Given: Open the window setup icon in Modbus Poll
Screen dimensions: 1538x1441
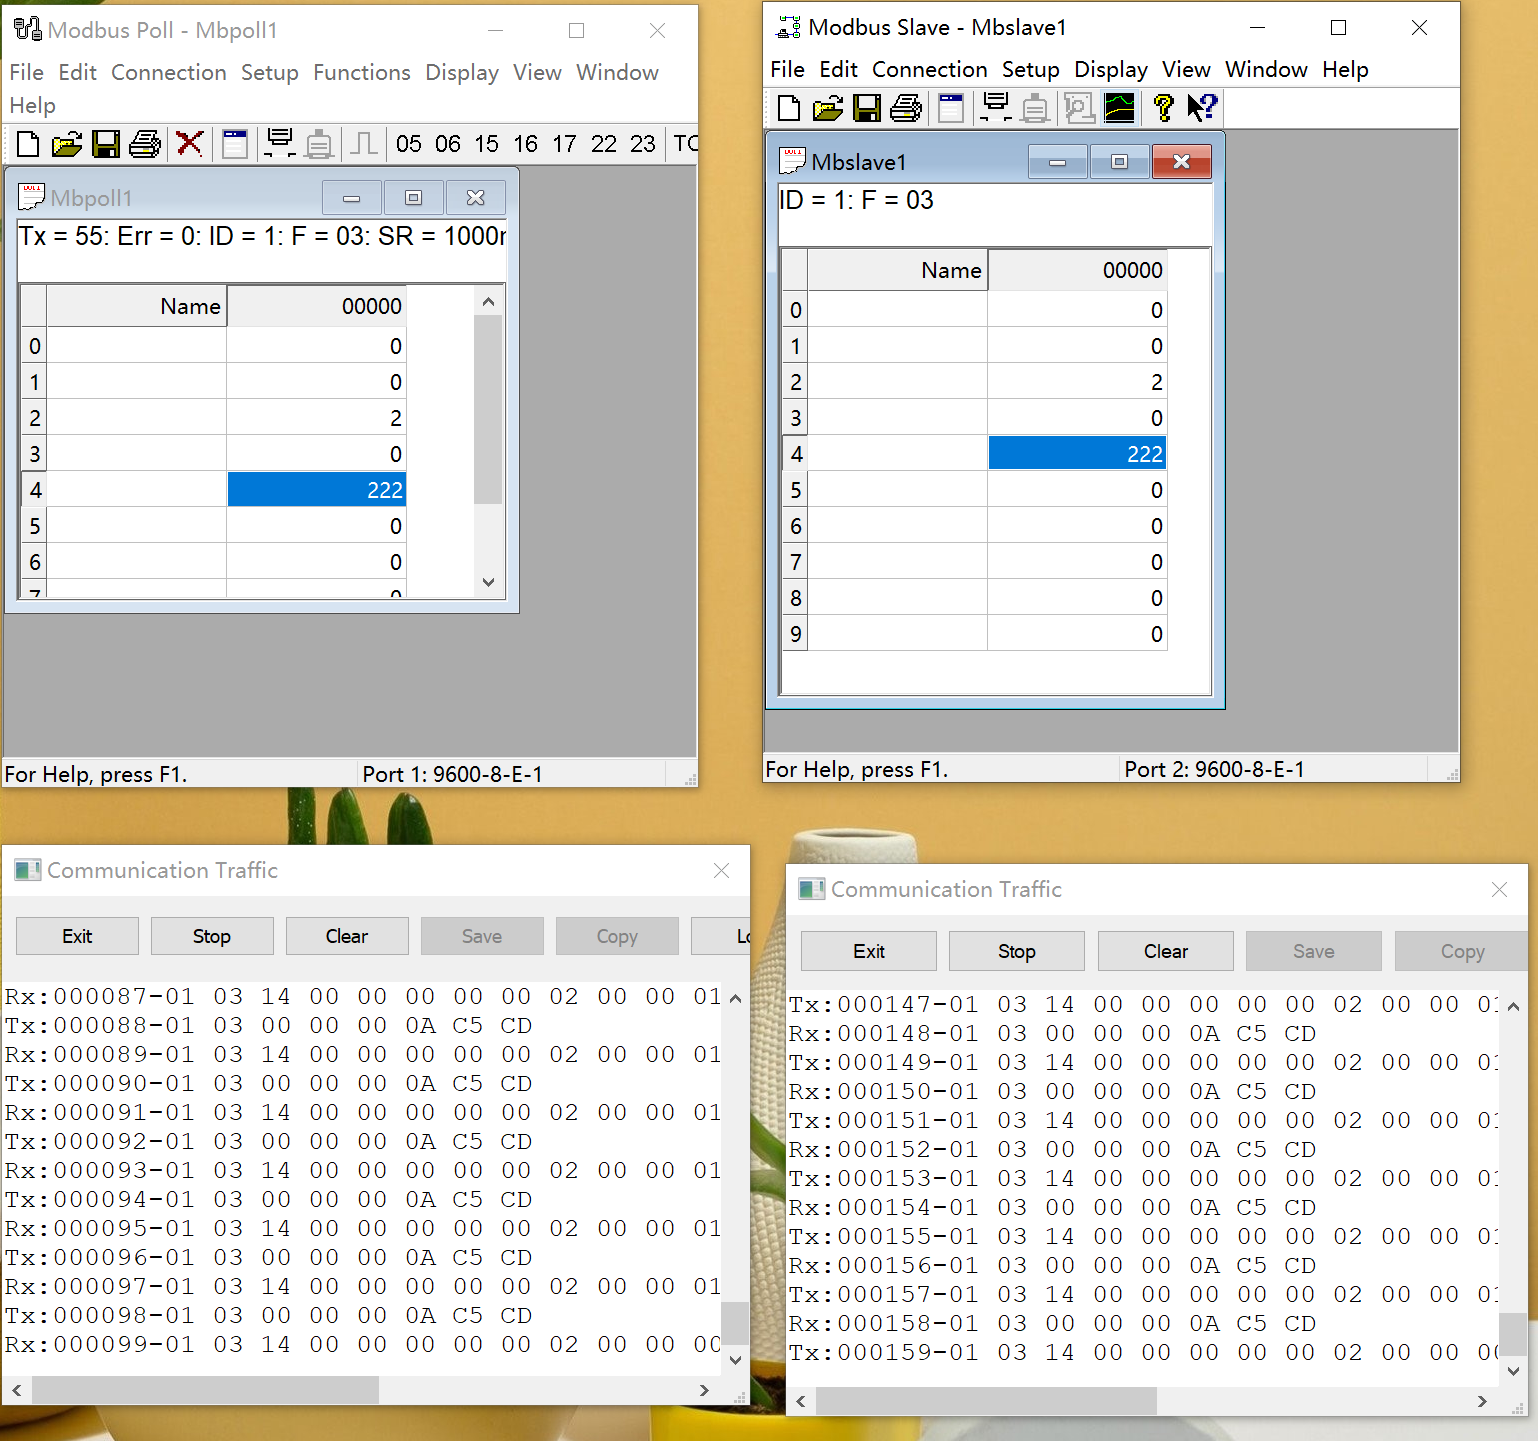Looking at the screenshot, I should click(x=235, y=144).
